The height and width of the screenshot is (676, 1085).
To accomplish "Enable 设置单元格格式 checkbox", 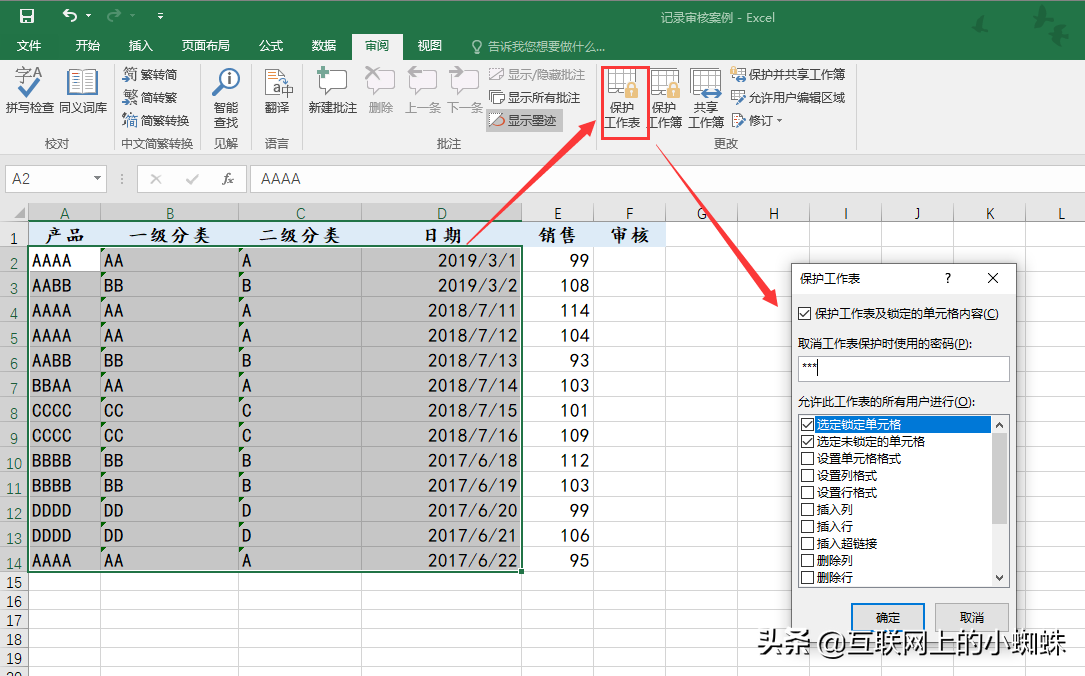I will coord(807,458).
